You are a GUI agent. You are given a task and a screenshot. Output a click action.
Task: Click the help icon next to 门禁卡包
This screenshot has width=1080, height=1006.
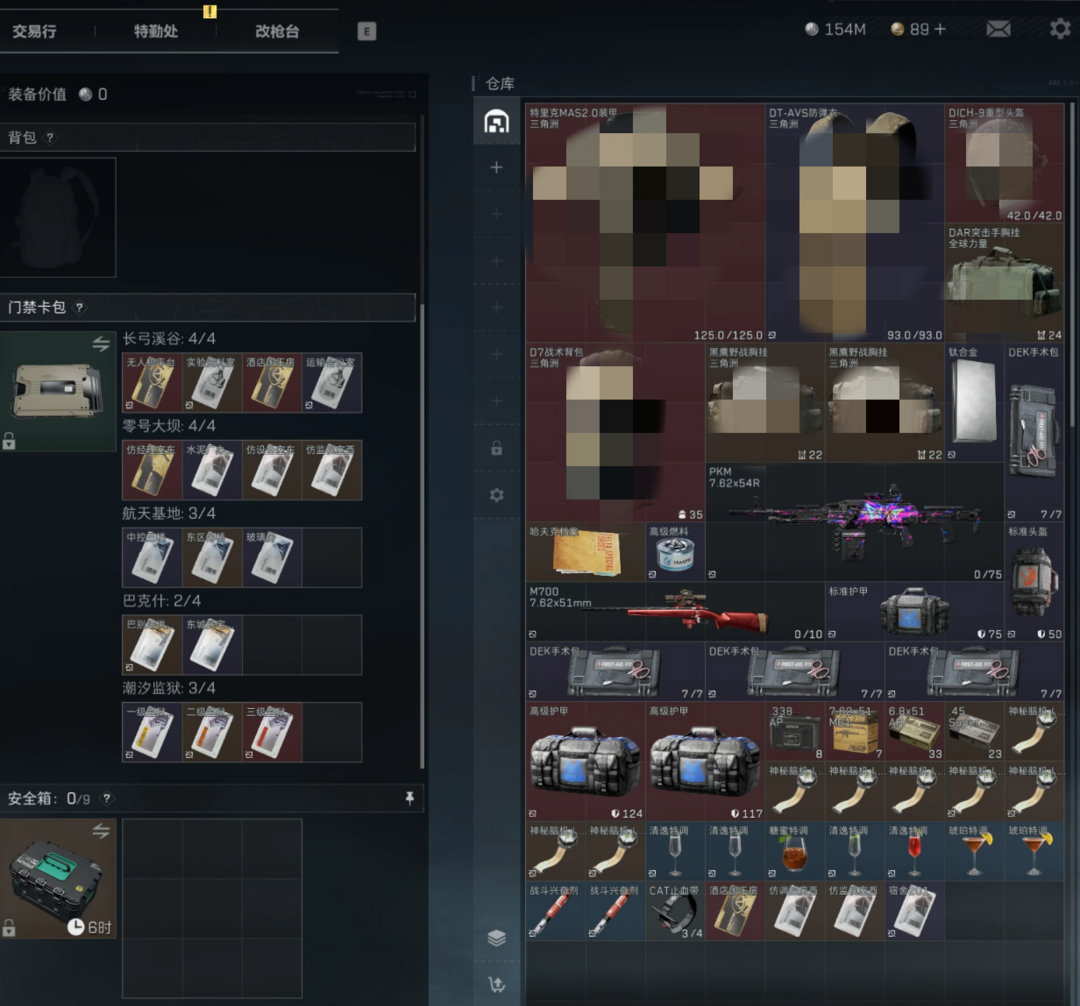click(80, 308)
